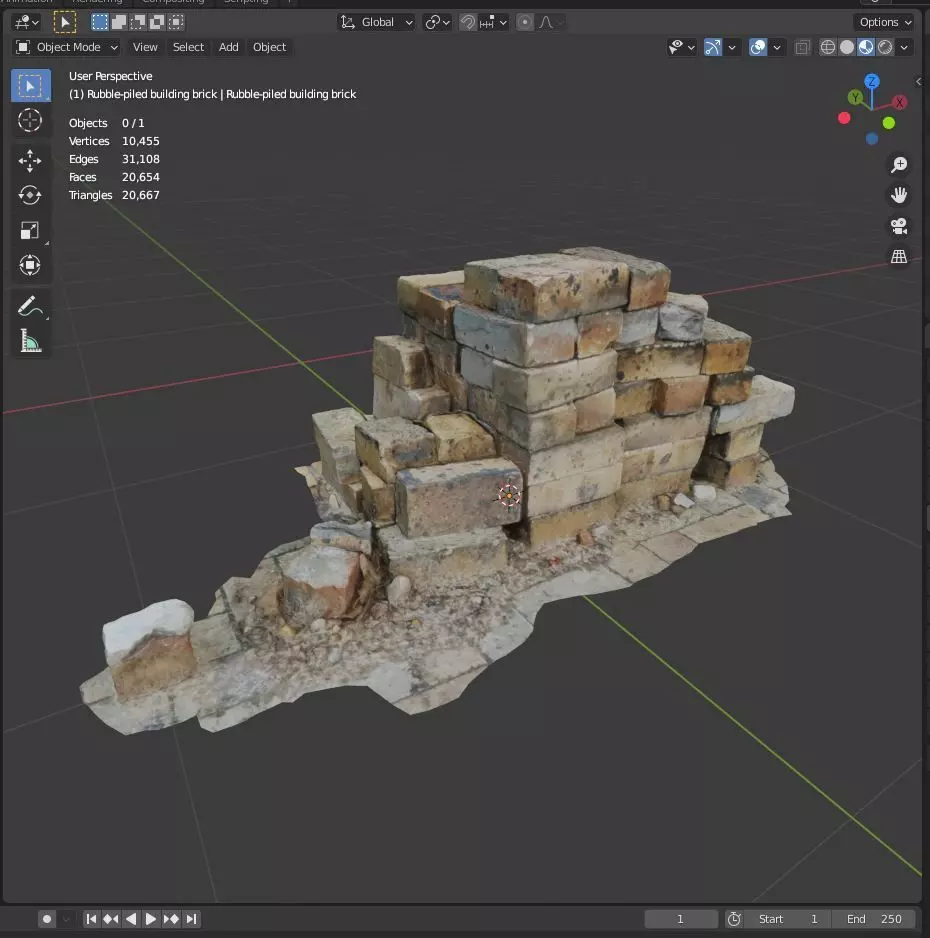The width and height of the screenshot is (930, 938).
Task: Click the X axis on navigation gizmo
Action: 899,103
